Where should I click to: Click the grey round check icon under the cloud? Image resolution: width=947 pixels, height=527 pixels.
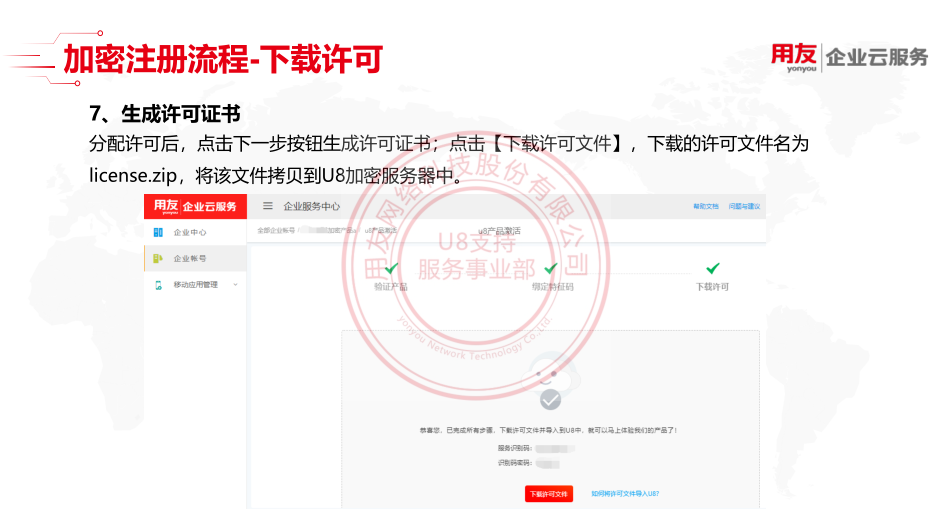pos(550,400)
